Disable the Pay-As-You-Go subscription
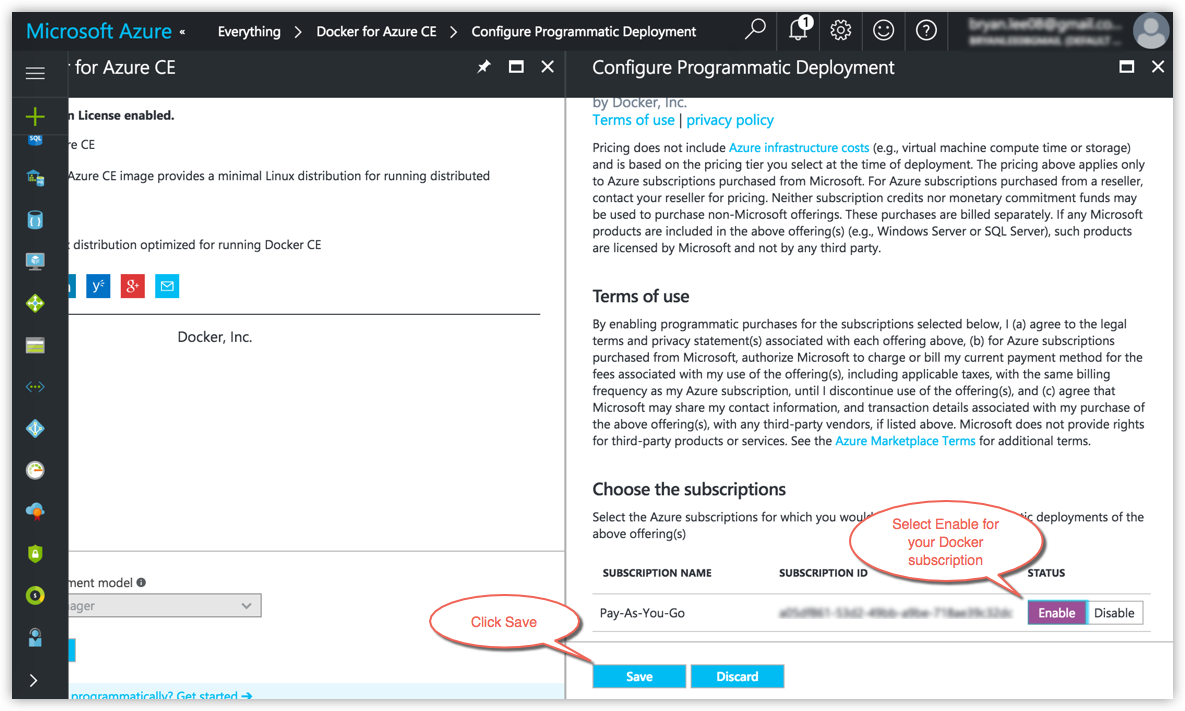Screen dimensions: 1185x711 tap(1114, 613)
